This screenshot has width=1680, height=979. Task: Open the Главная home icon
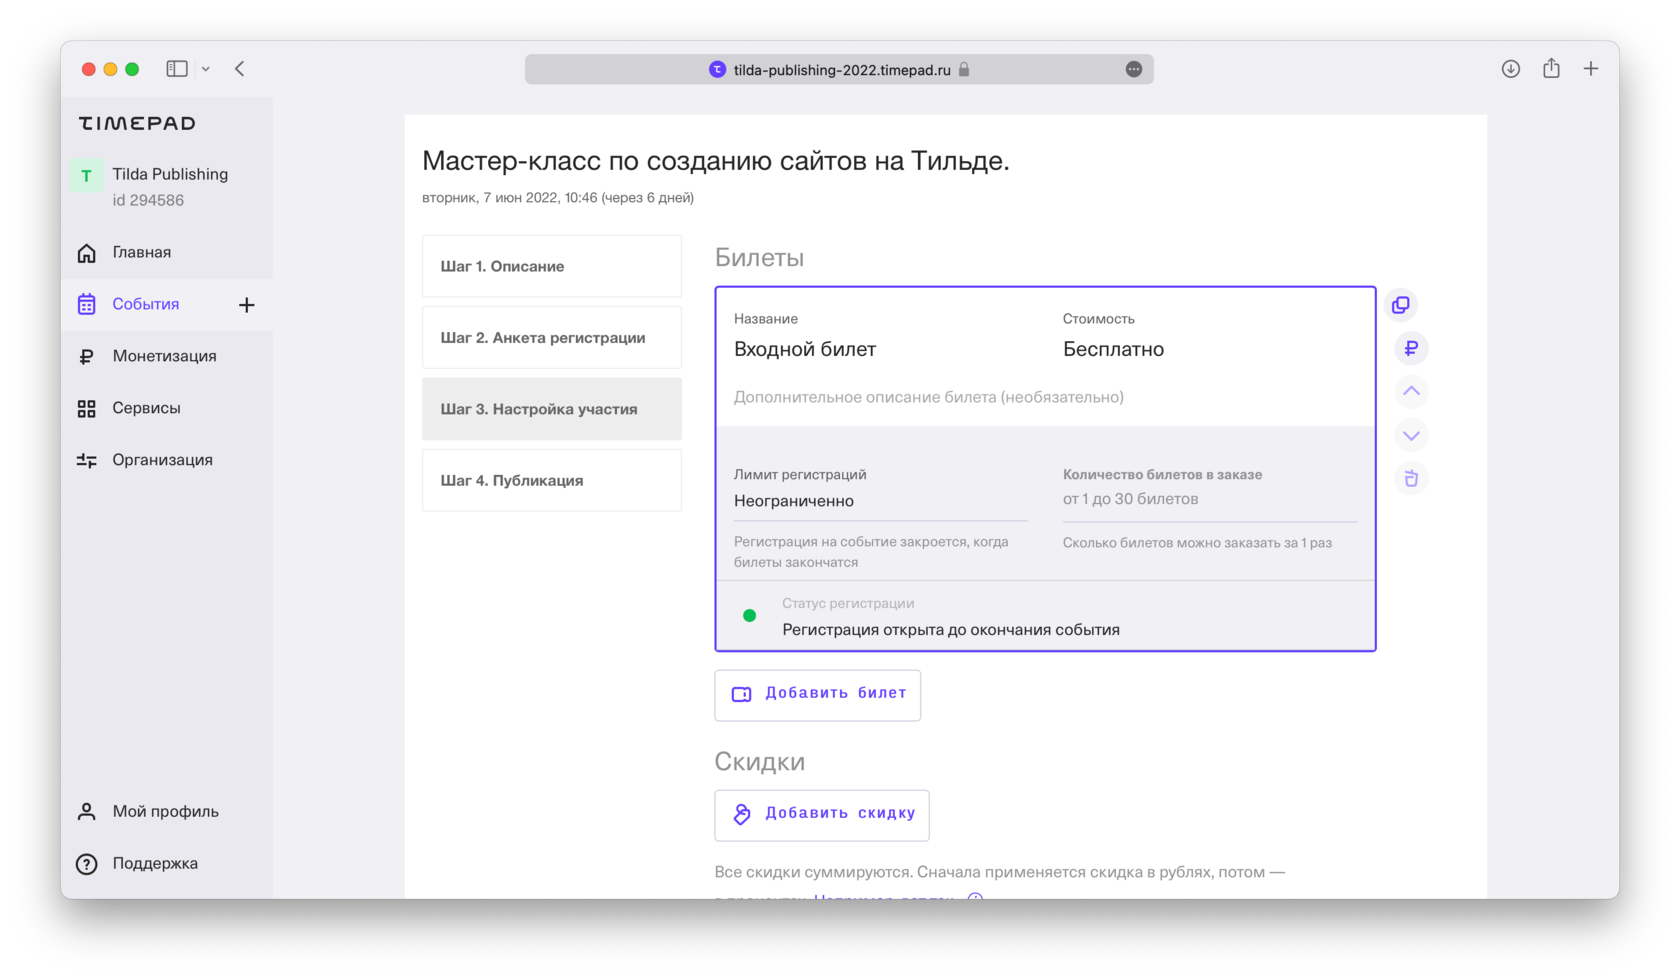coord(87,253)
